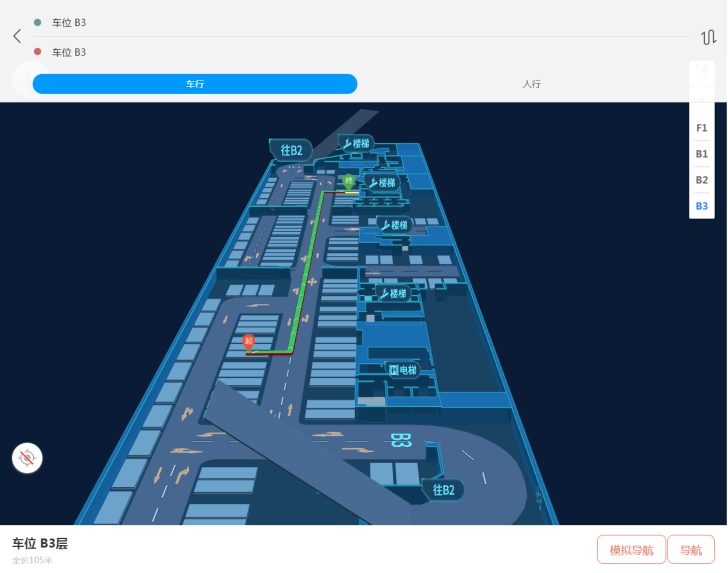Viewport: 728px width, 573px height.
Task: Go back using the left arrow
Action: point(16,36)
